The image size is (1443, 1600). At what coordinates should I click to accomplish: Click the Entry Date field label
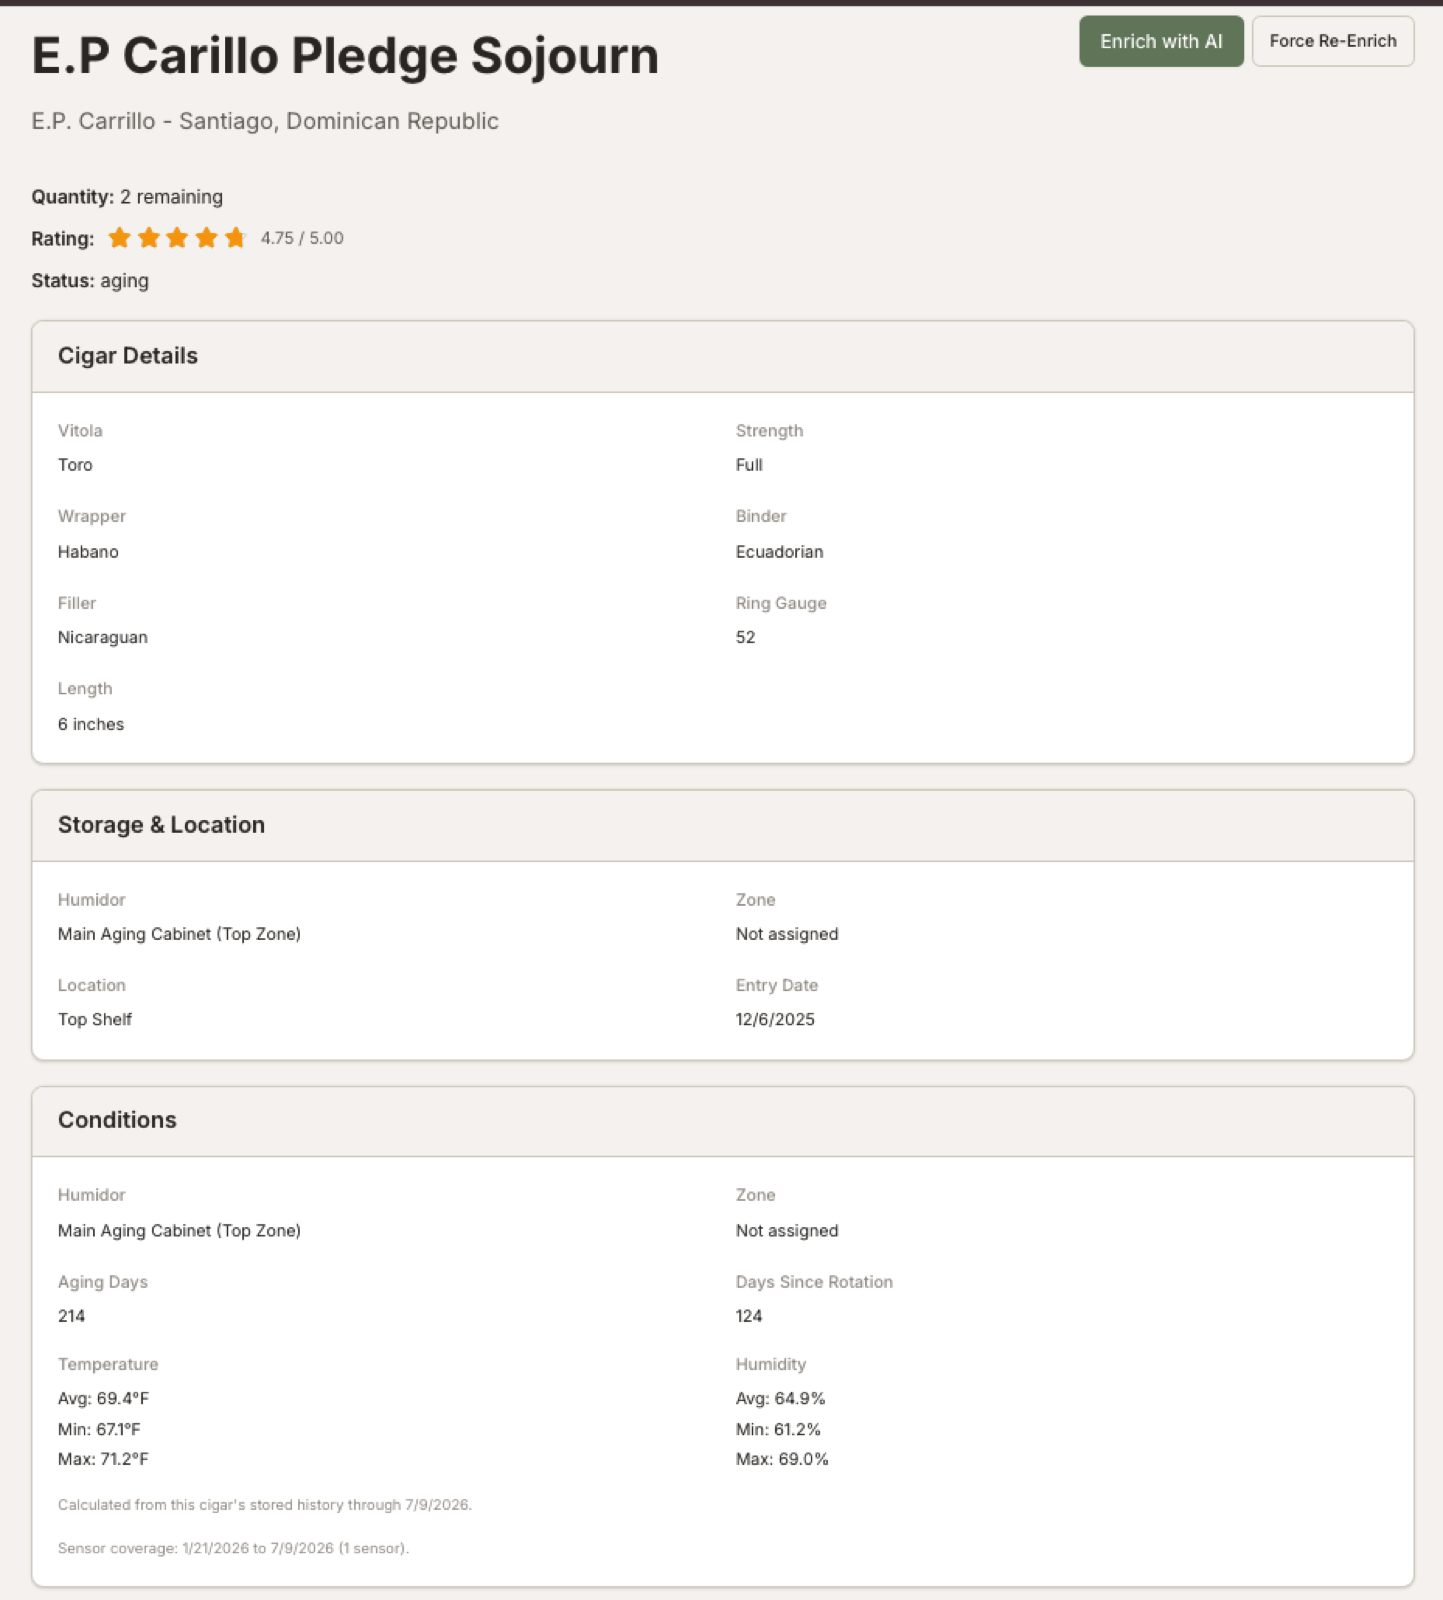pos(777,986)
